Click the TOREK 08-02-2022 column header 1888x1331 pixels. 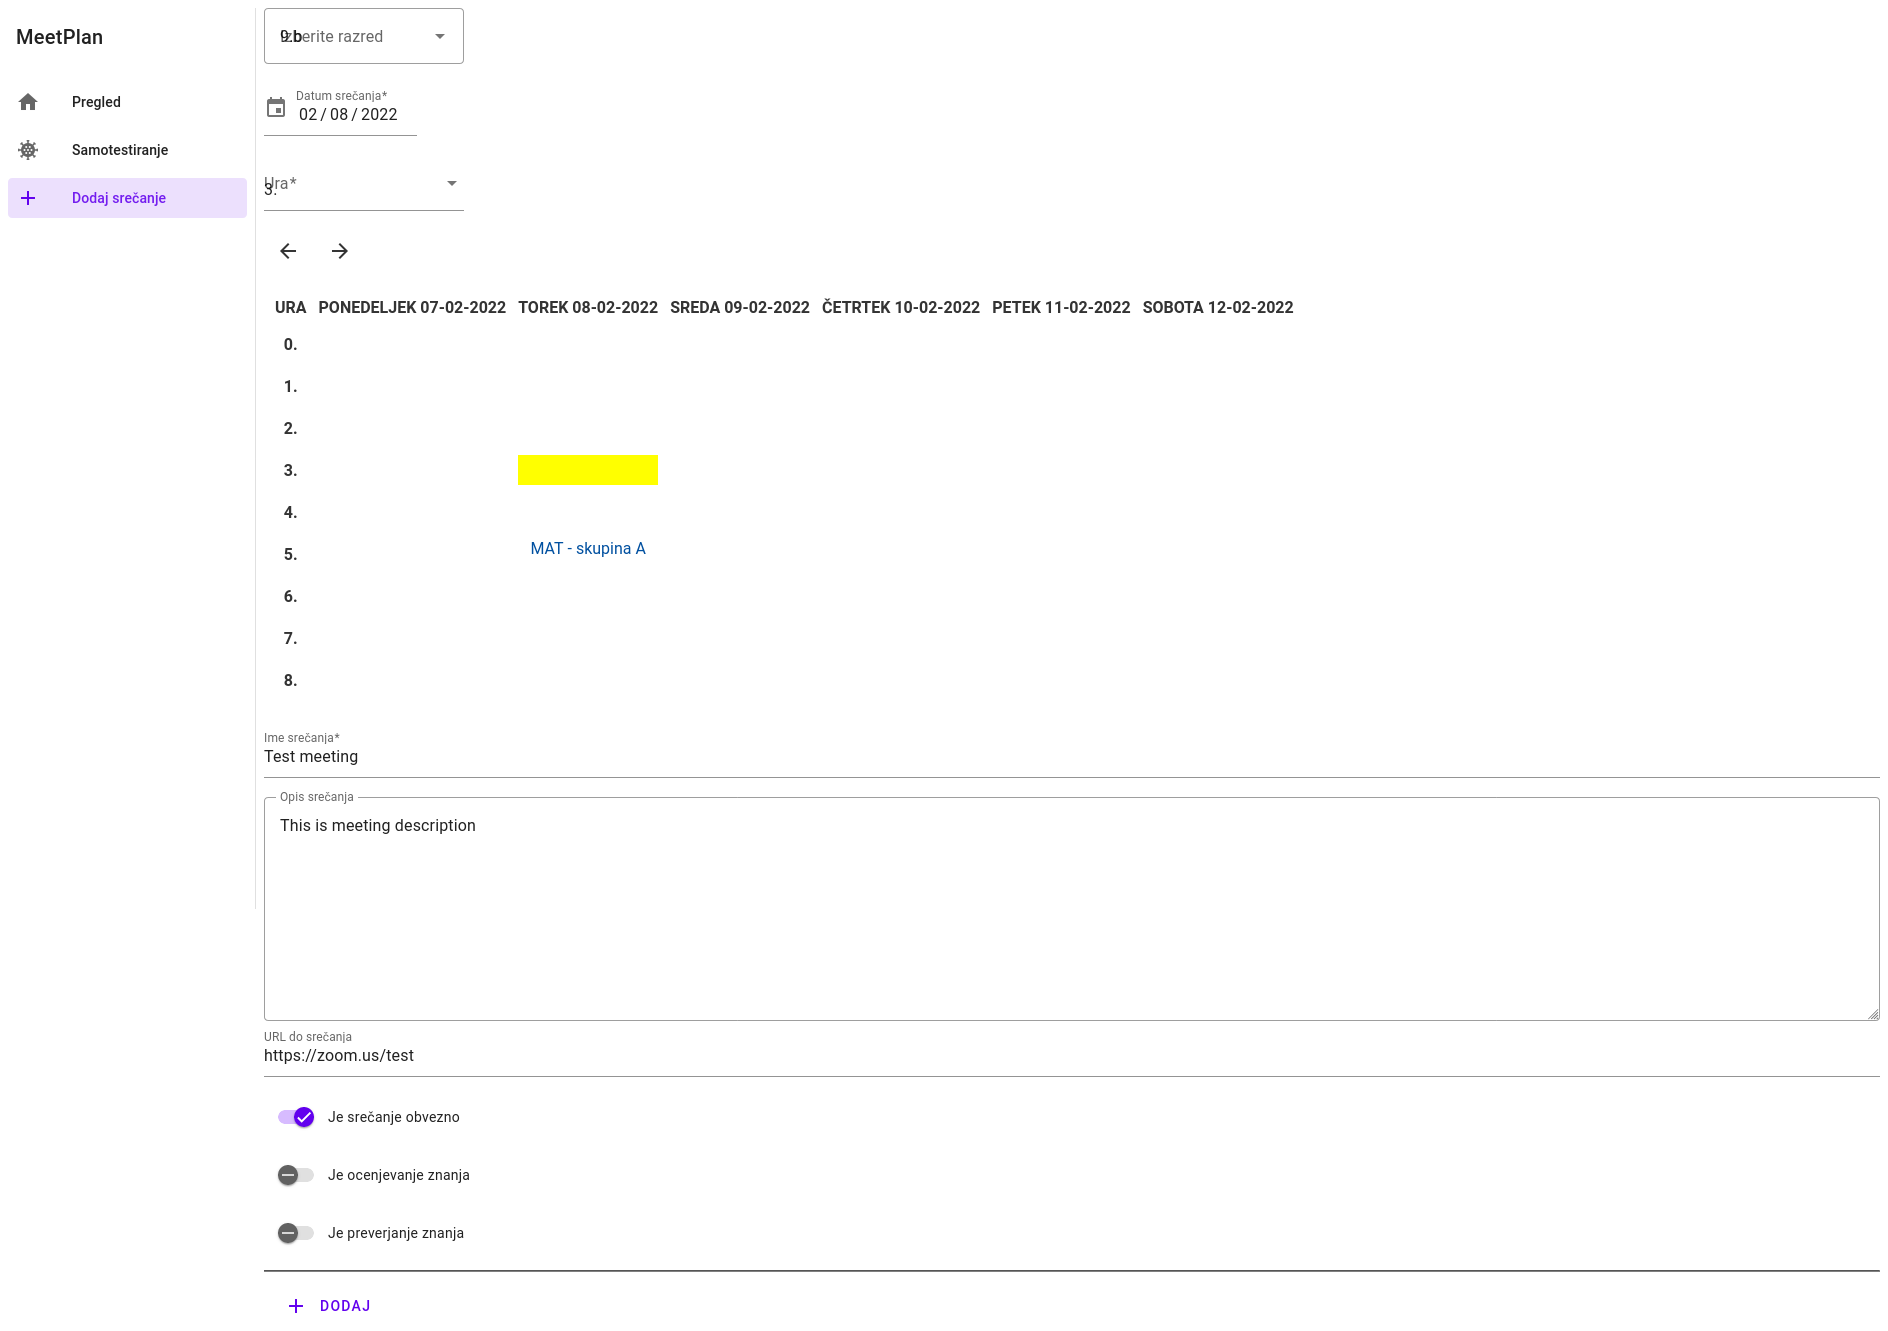point(588,308)
